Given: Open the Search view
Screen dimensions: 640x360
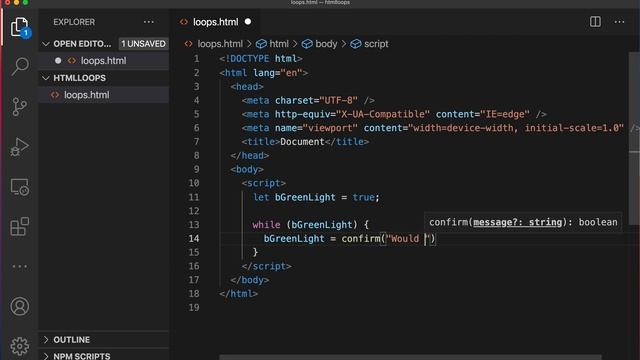Looking at the screenshot, I should point(20,66).
